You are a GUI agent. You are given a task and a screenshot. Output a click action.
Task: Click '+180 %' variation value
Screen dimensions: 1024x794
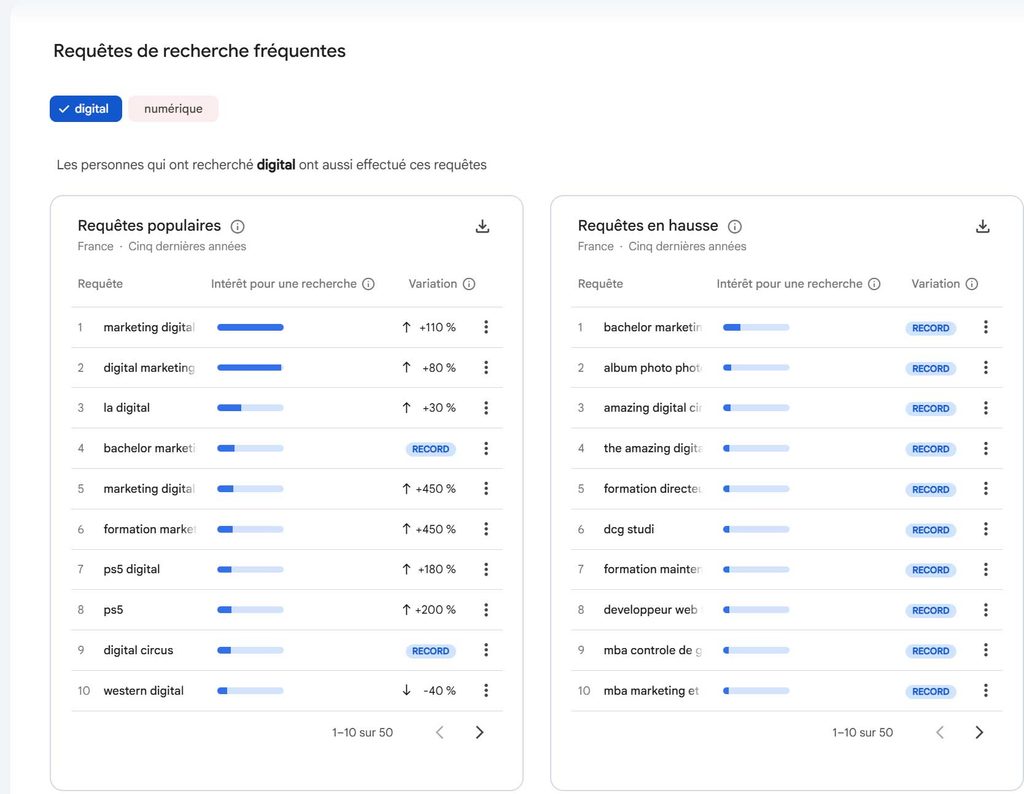click(x=437, y=569)
